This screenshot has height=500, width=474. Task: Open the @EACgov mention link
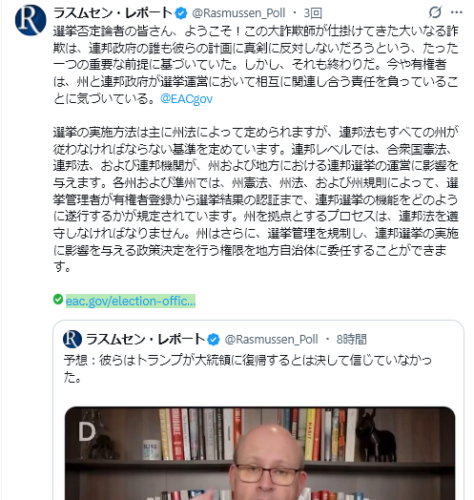tap(186, 99)
